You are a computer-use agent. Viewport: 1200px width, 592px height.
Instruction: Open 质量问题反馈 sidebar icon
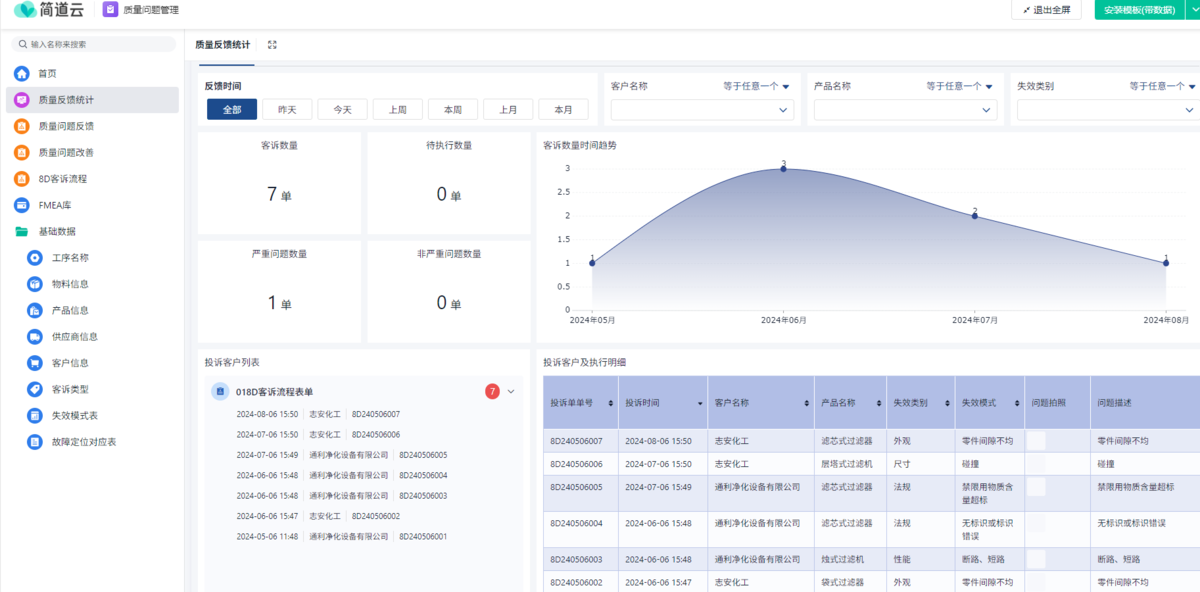21,126
